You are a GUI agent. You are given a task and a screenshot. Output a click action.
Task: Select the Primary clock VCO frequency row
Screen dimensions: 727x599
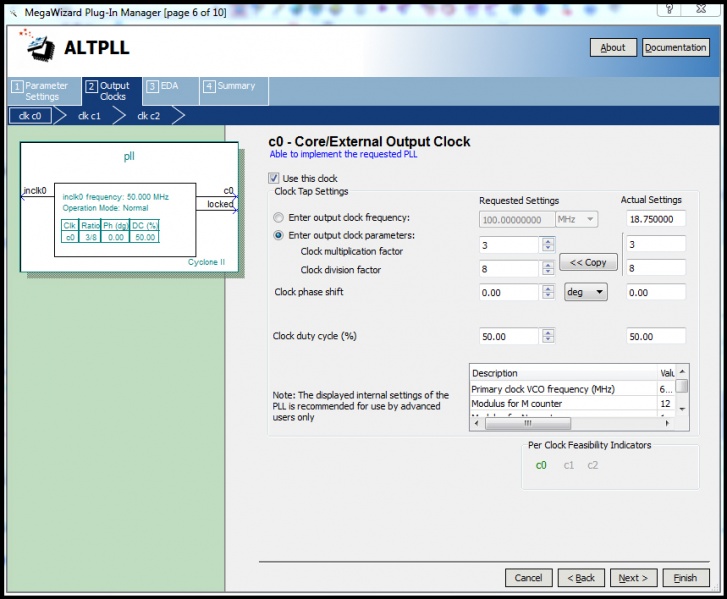coord(573,389)
